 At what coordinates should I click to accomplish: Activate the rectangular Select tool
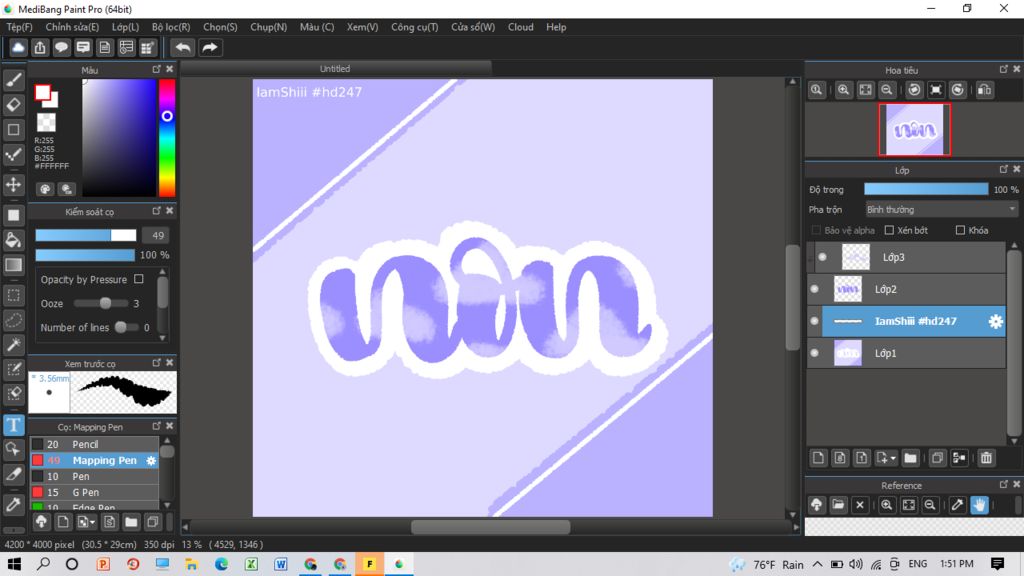14,295
